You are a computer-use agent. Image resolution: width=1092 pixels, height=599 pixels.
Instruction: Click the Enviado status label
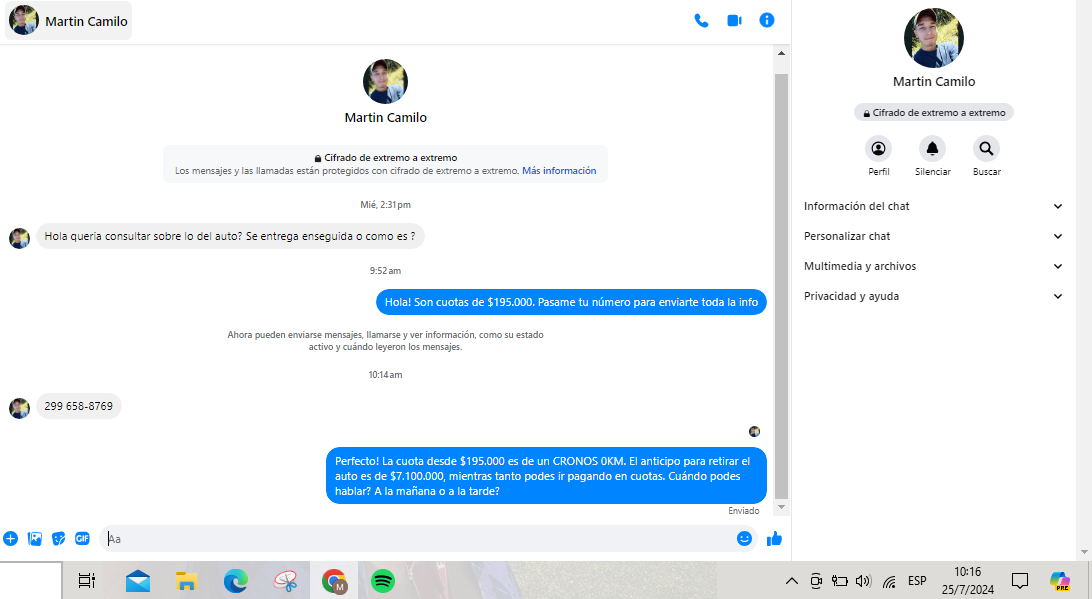(744, 511)
